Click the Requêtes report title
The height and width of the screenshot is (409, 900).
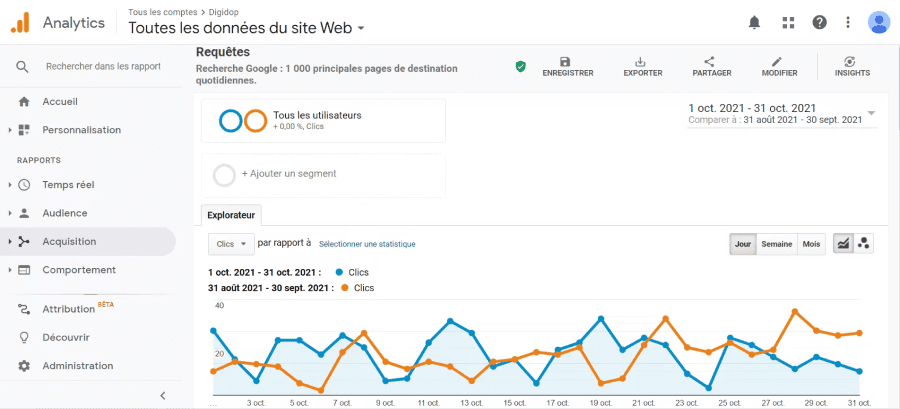click(x=223, y=52)
